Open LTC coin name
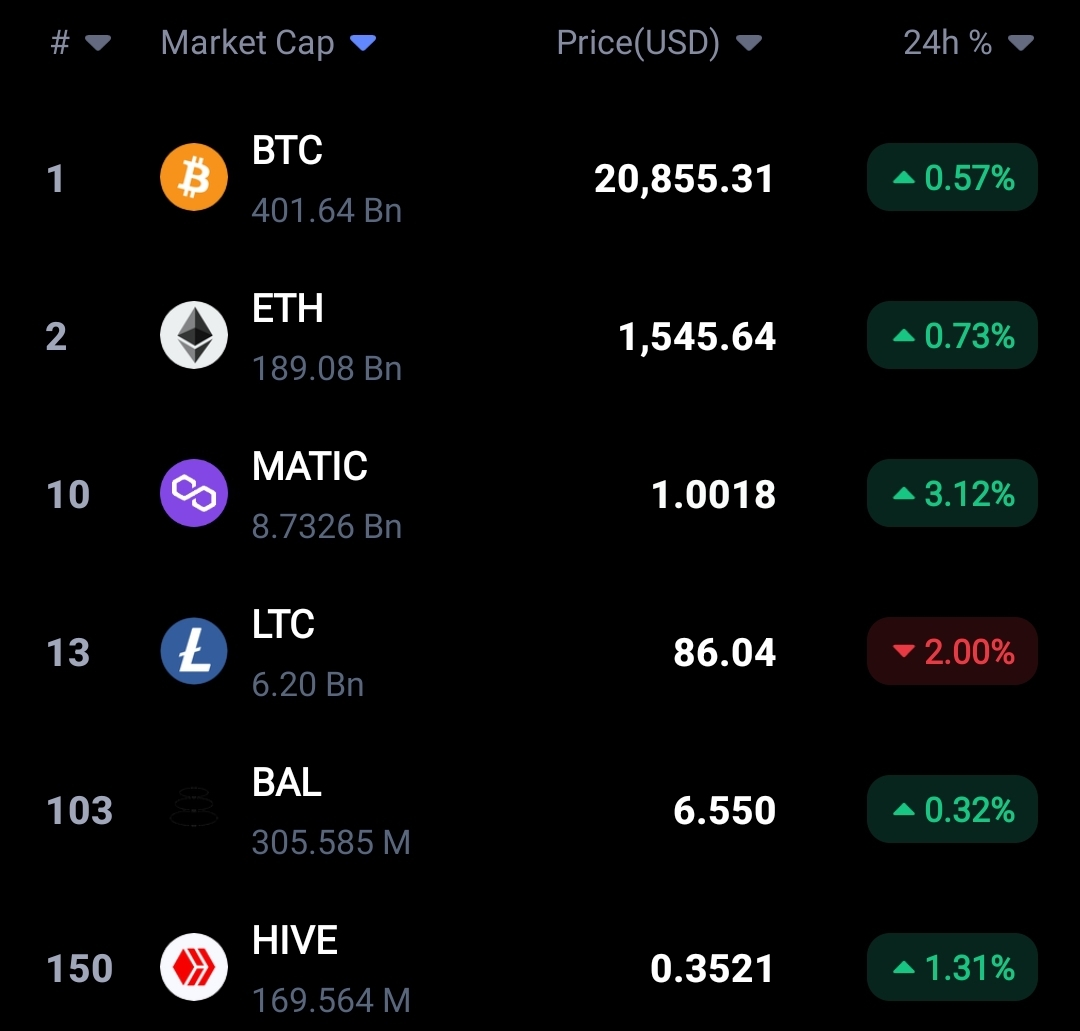Image resolution: width=1080 pixels, height=1031 pixels. click(x=283, y=625)
